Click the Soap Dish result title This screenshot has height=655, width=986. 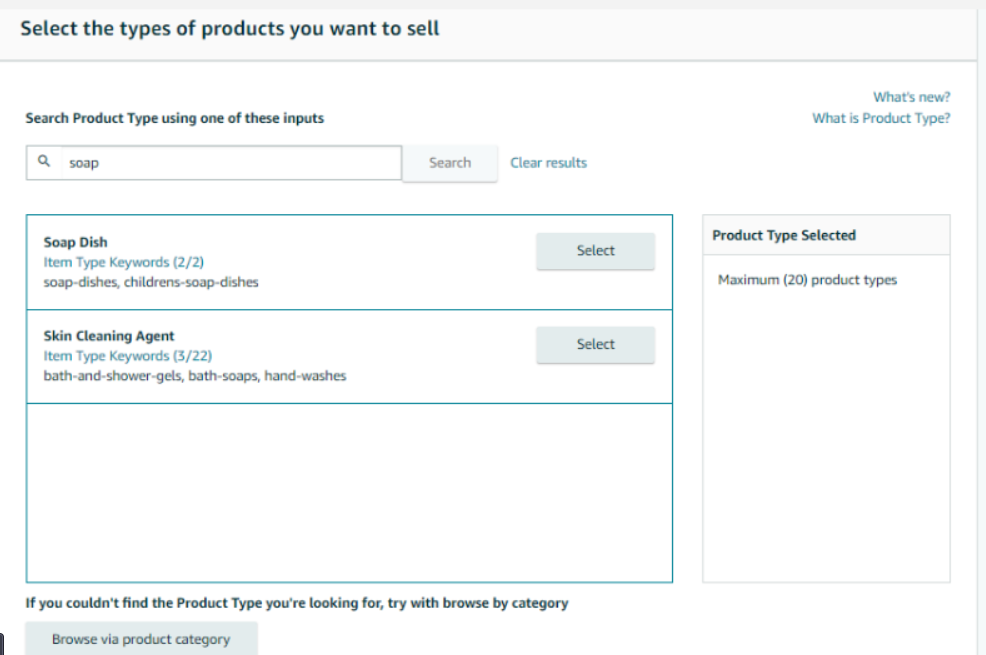click(75, 242)
